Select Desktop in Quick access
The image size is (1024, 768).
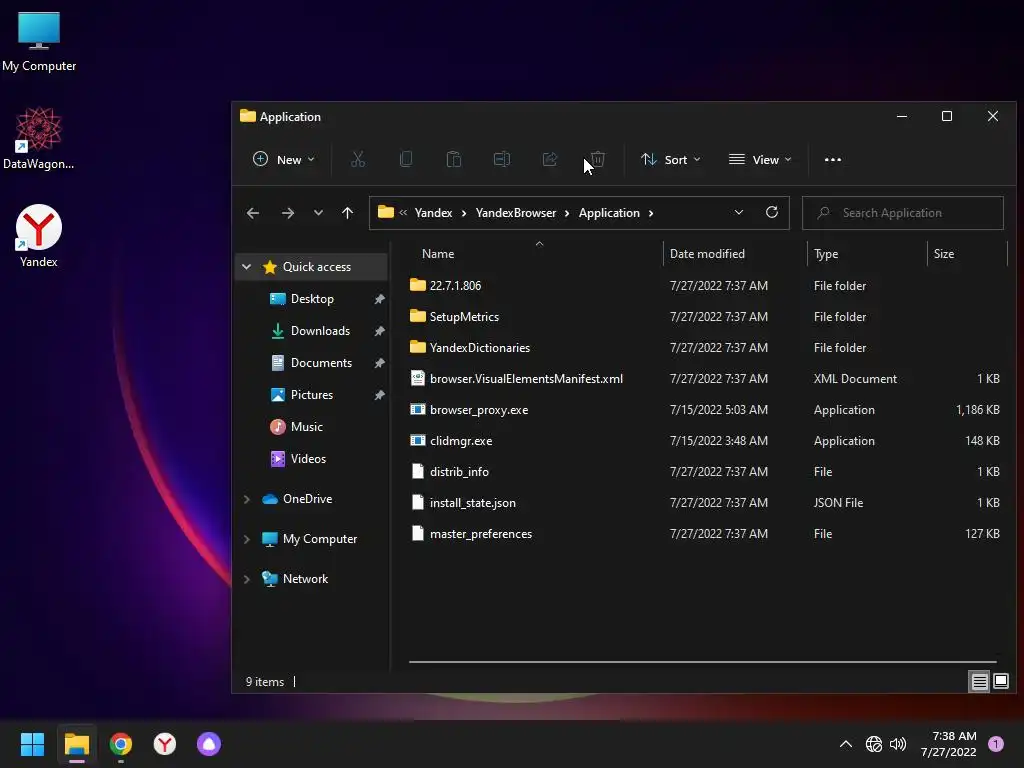[312, 298]
